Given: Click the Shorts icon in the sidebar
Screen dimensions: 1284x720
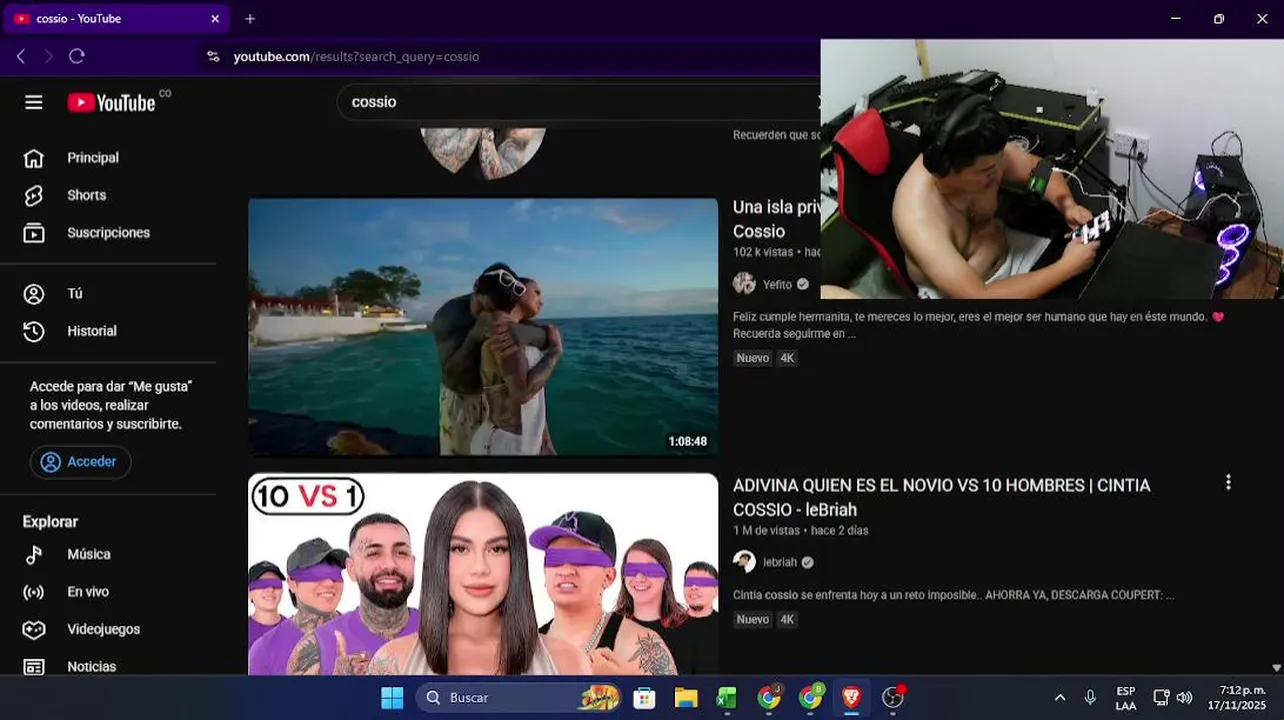Looking at the screenshot, I should tap(34, 195).
